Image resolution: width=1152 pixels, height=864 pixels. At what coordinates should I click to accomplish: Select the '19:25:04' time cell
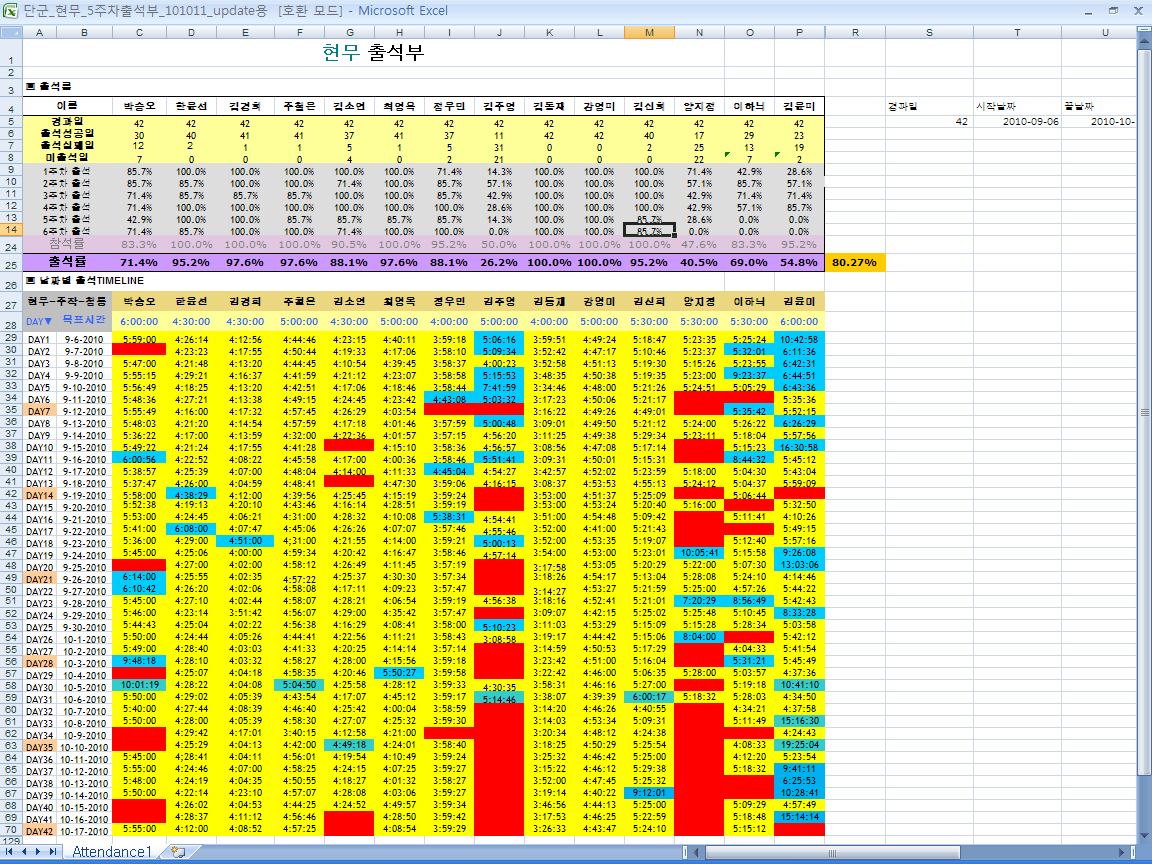(x=799, y=745)
